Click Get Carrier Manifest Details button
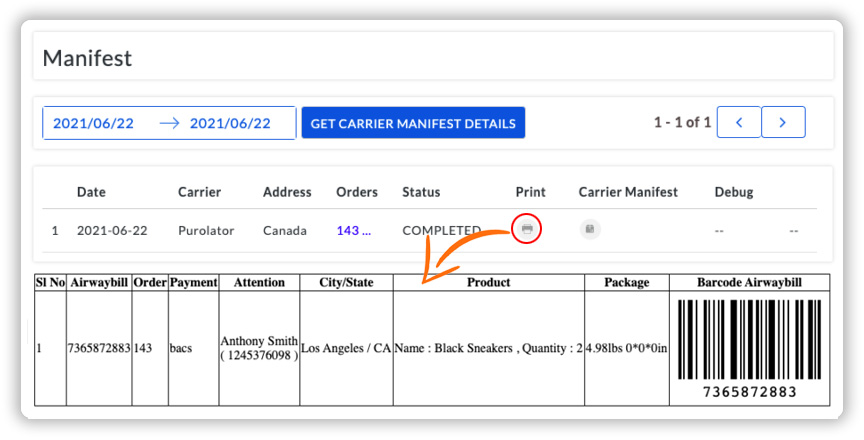 click(x=413, y=123)
